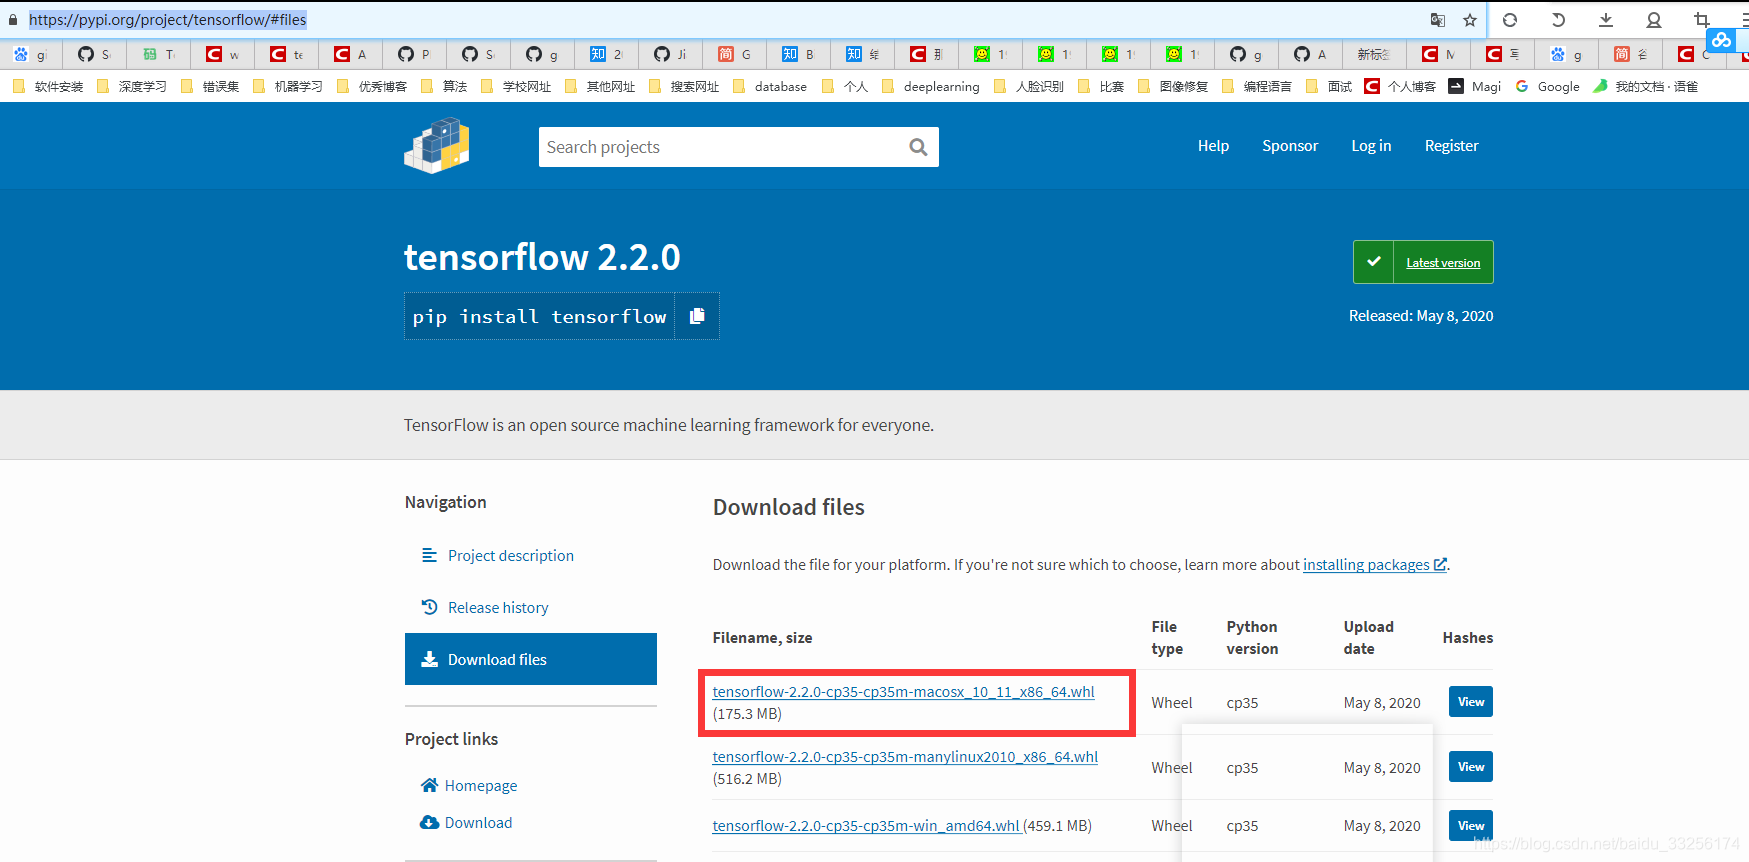This screenshot has width=1749, height=862.
Task: Click the external link icon after installing packages
Action: point(1440,565)
